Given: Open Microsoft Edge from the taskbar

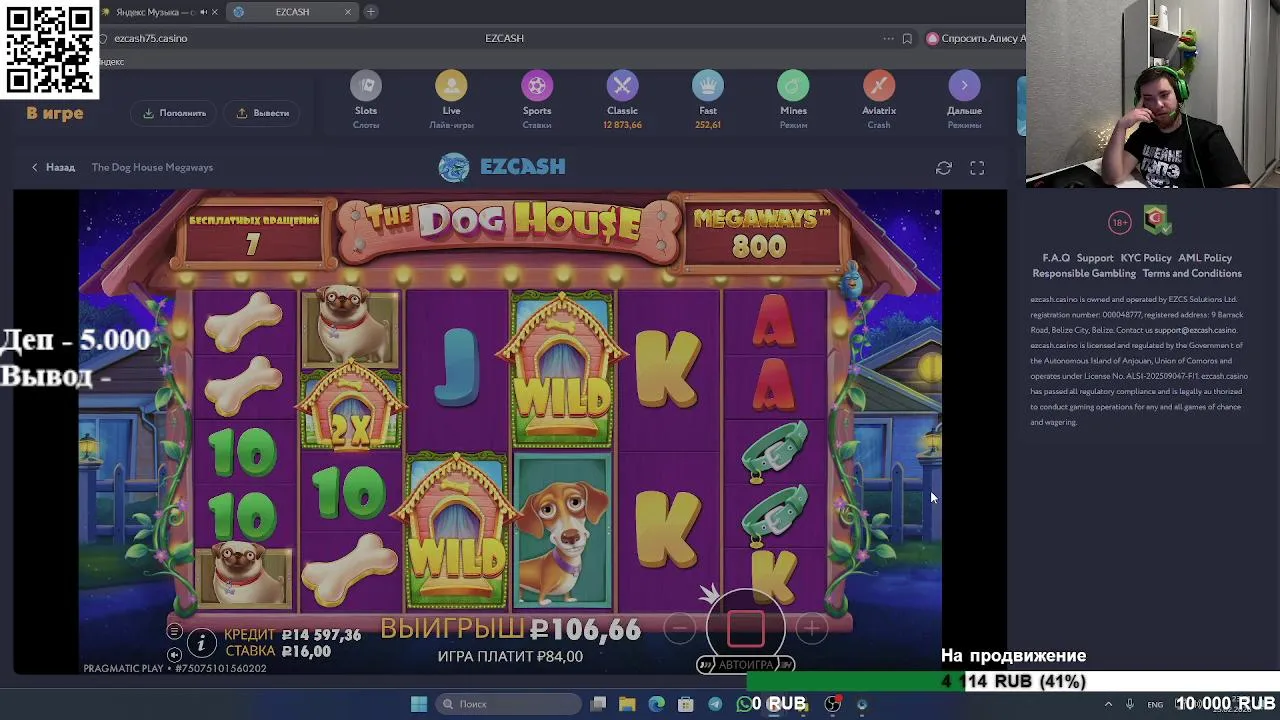Looking at the screenshot, I should click(657, 704).
